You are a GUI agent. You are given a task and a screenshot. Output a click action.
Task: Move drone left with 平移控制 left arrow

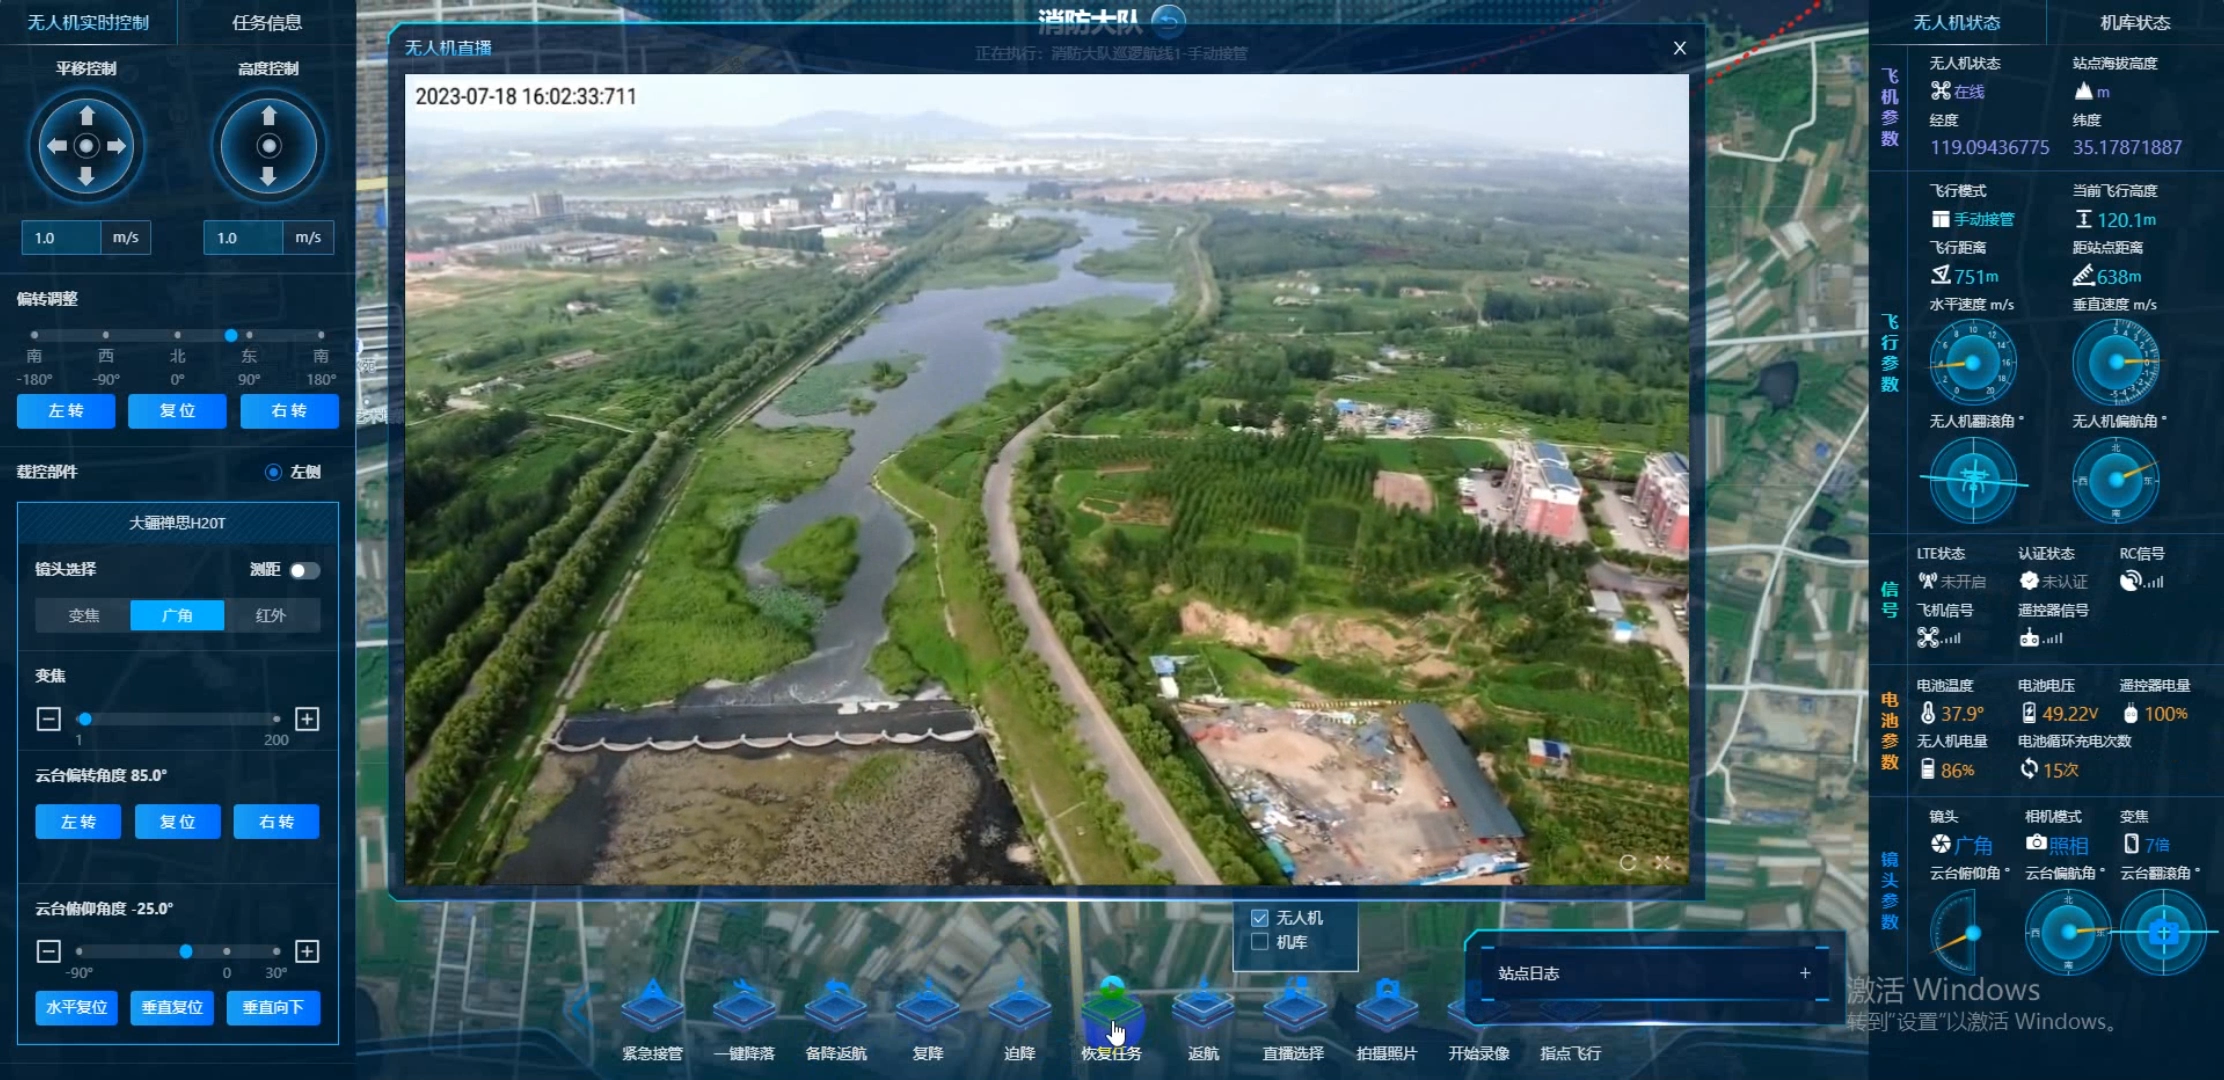57,146
